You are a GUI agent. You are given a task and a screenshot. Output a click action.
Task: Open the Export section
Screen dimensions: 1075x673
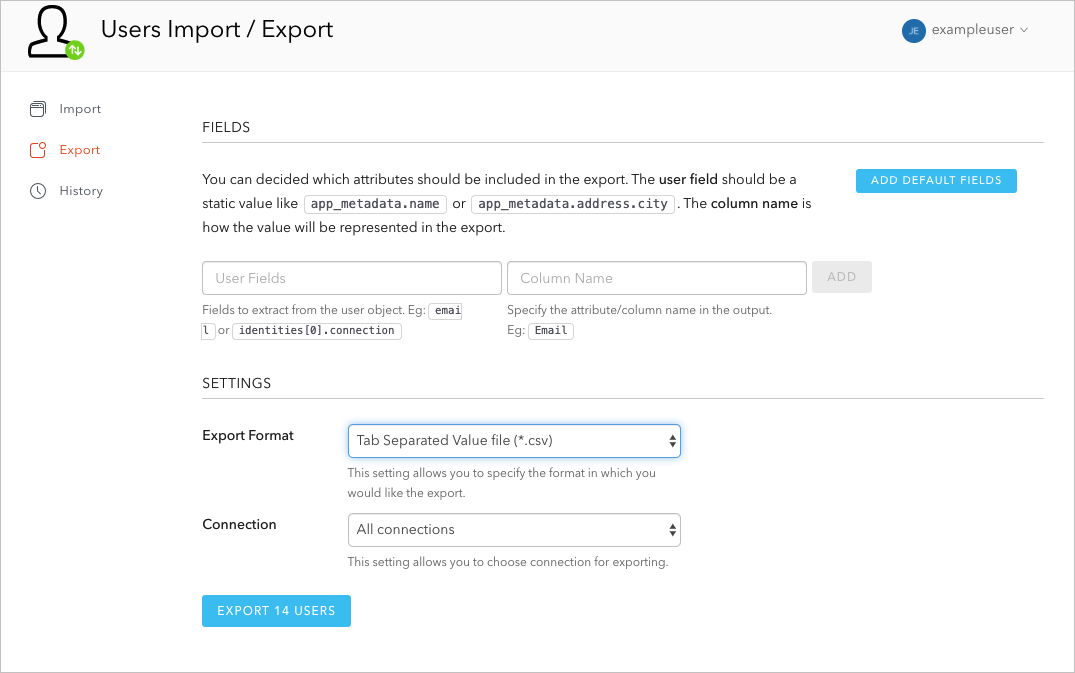pyautogui.click(x=80, y=150)
